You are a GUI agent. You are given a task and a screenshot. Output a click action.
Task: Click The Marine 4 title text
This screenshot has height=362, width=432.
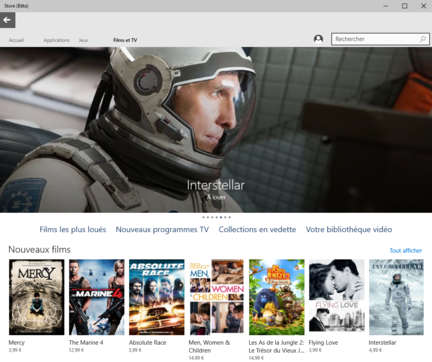86,342
